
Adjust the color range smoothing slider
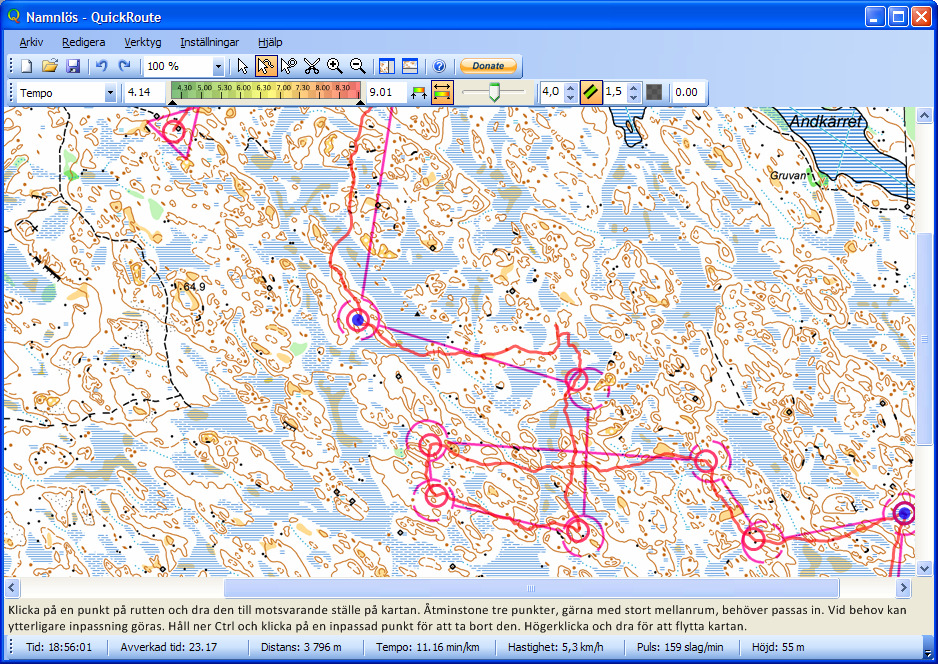pyautogui.click(x=494, y=92)
